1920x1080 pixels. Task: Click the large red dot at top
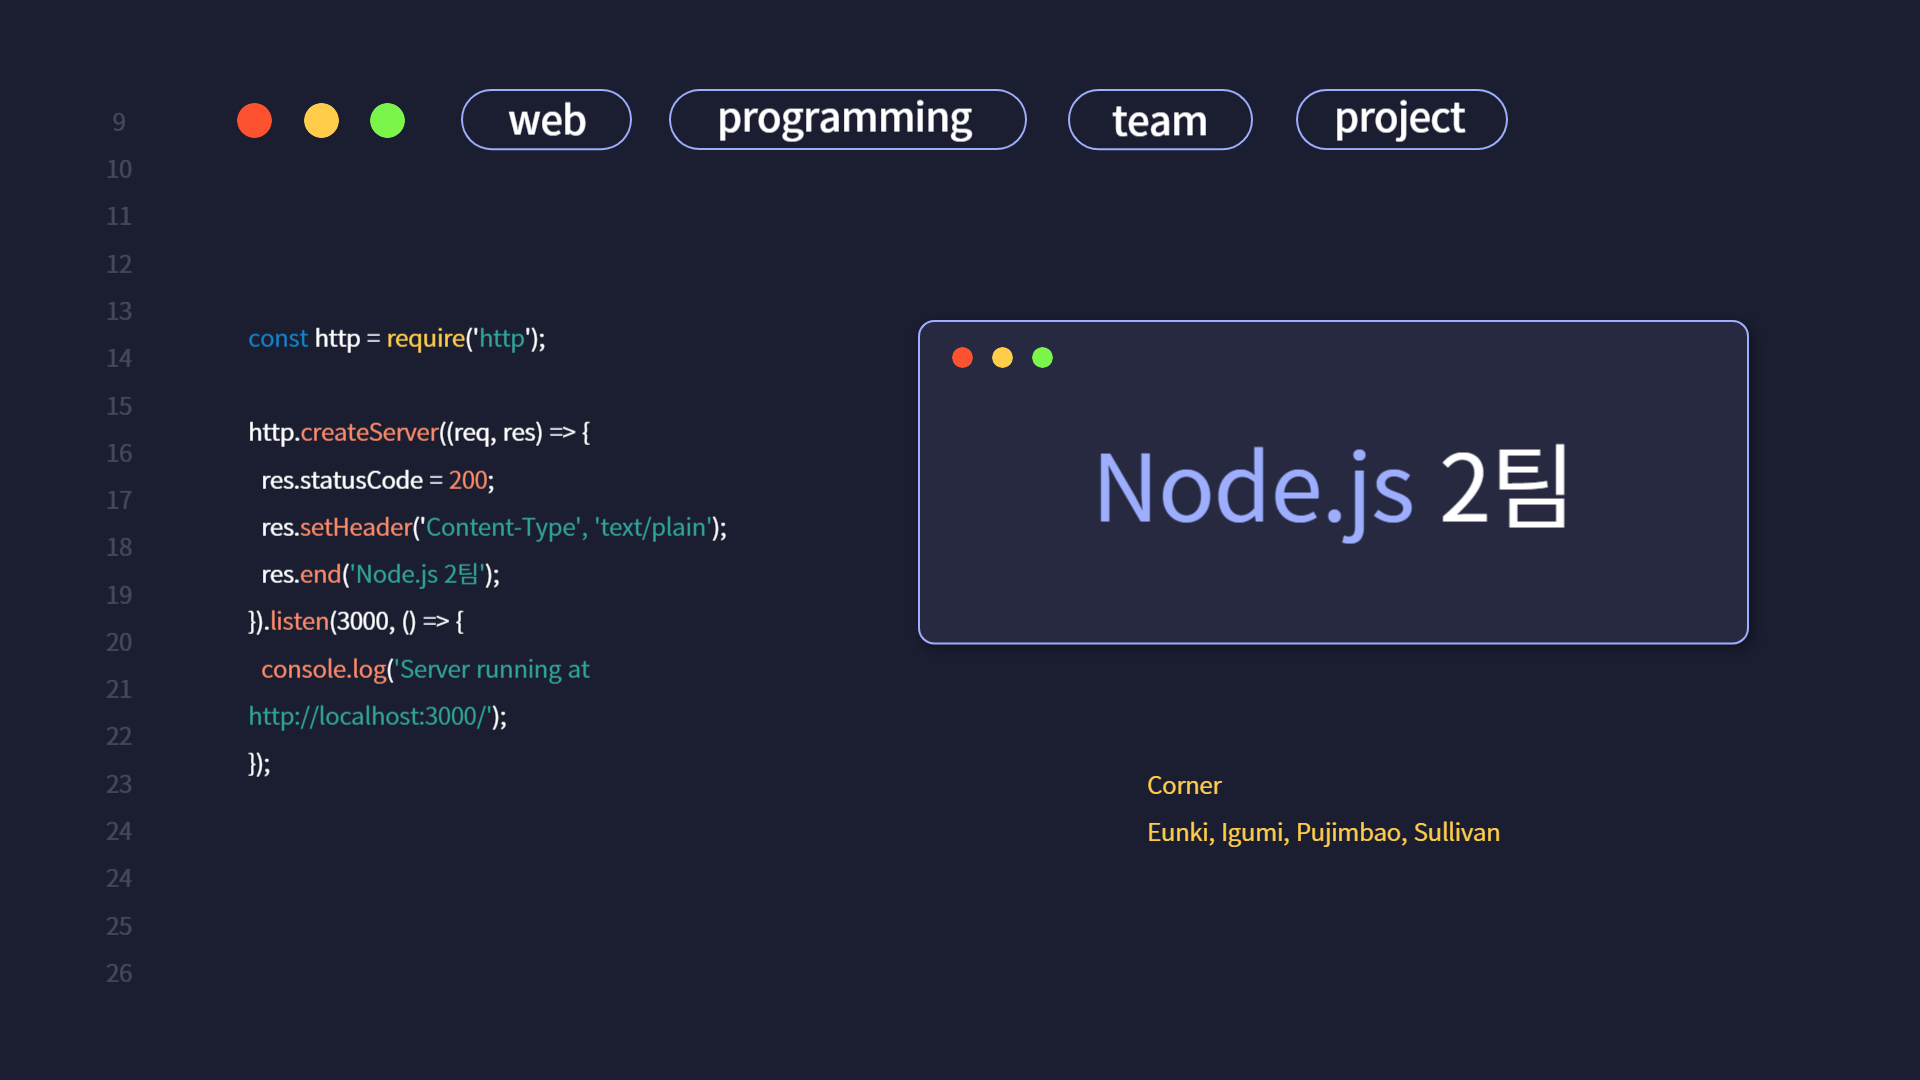254,120
